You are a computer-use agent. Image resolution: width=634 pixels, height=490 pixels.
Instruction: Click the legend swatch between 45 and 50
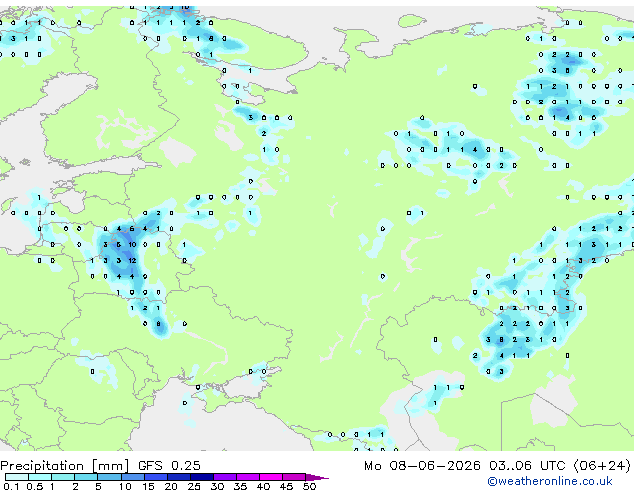294,477
